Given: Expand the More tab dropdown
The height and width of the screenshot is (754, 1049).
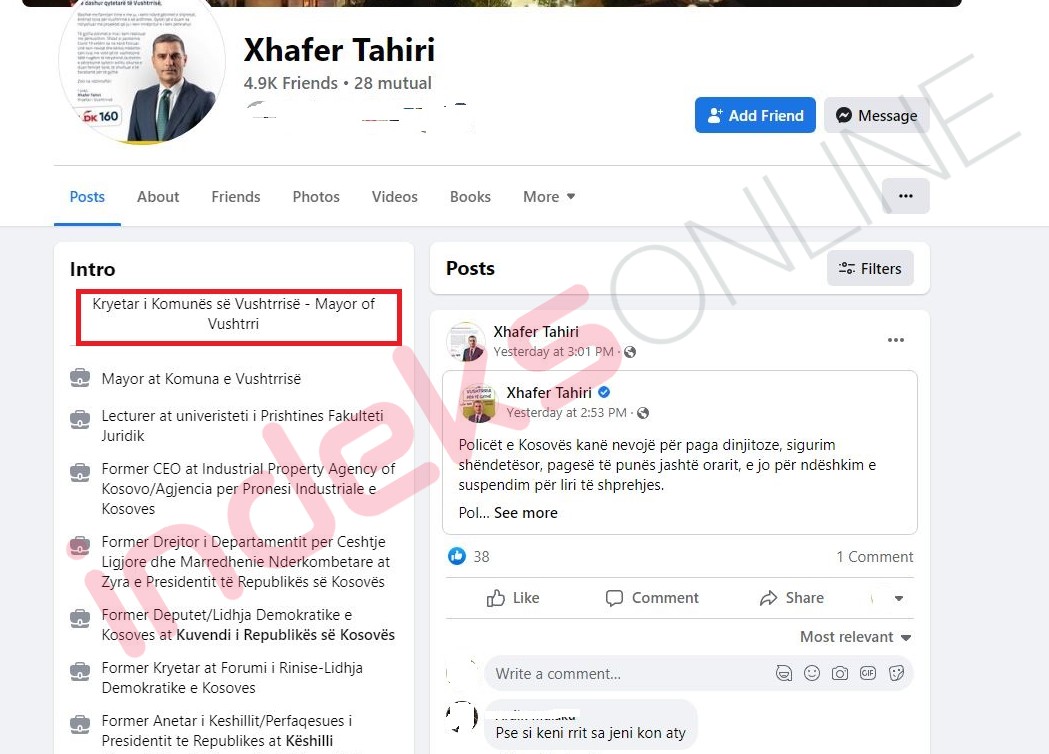Looking at the screenshot, I should click(x=549, y=197).
